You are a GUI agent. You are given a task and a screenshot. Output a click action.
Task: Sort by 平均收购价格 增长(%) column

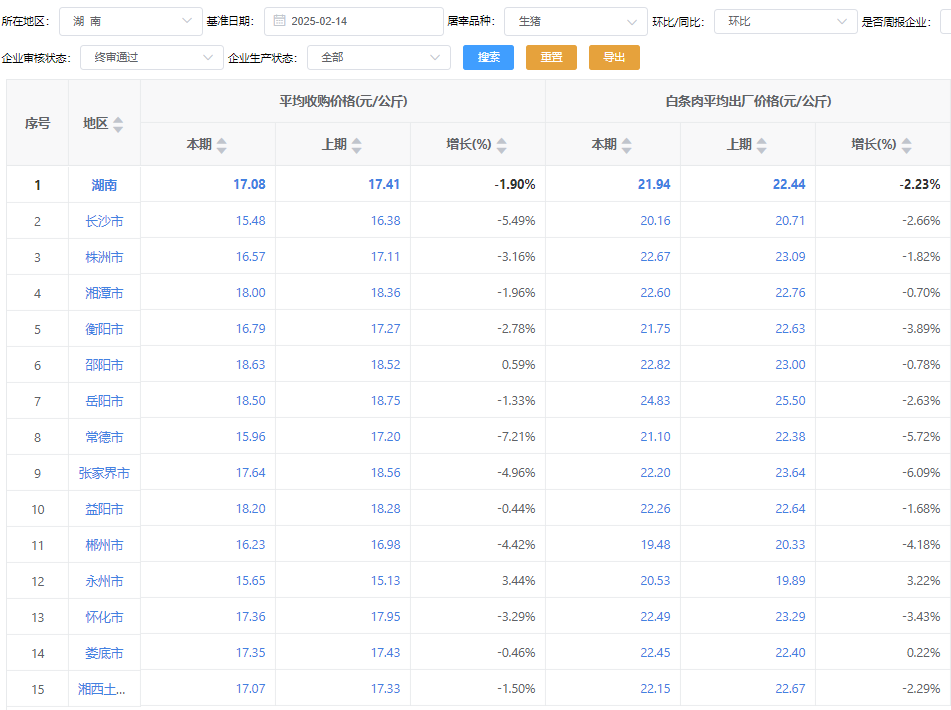501,145
